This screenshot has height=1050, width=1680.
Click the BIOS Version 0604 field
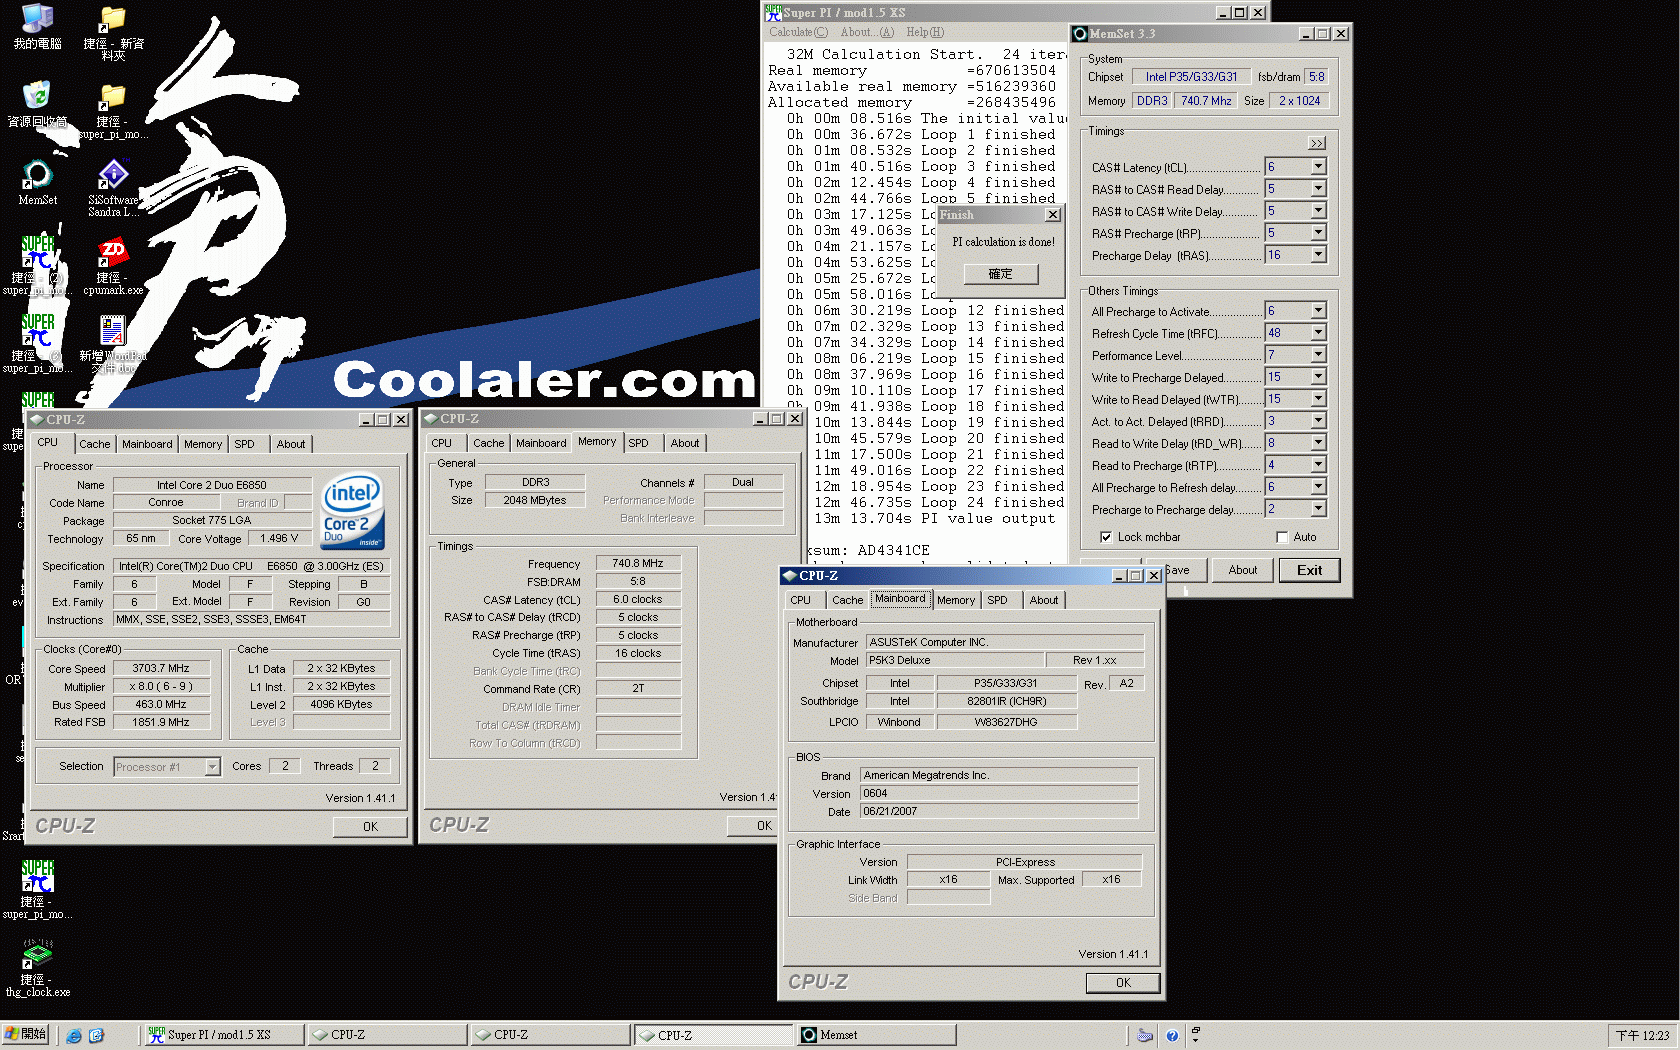tap(999, 793)
